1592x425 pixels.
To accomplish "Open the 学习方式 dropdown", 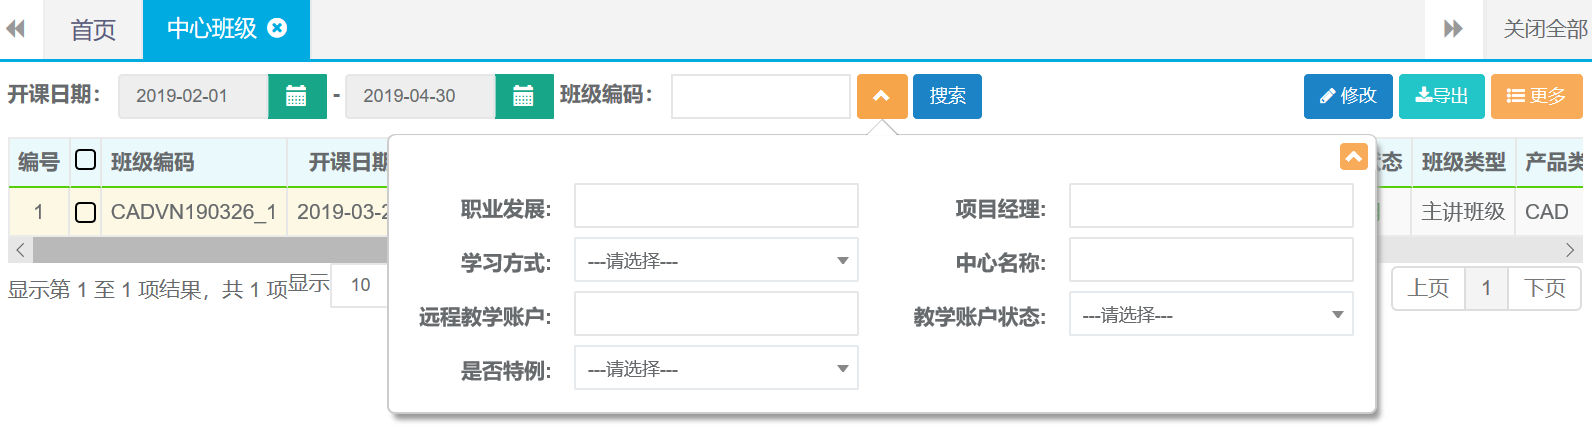I will (x=716, y=261).
